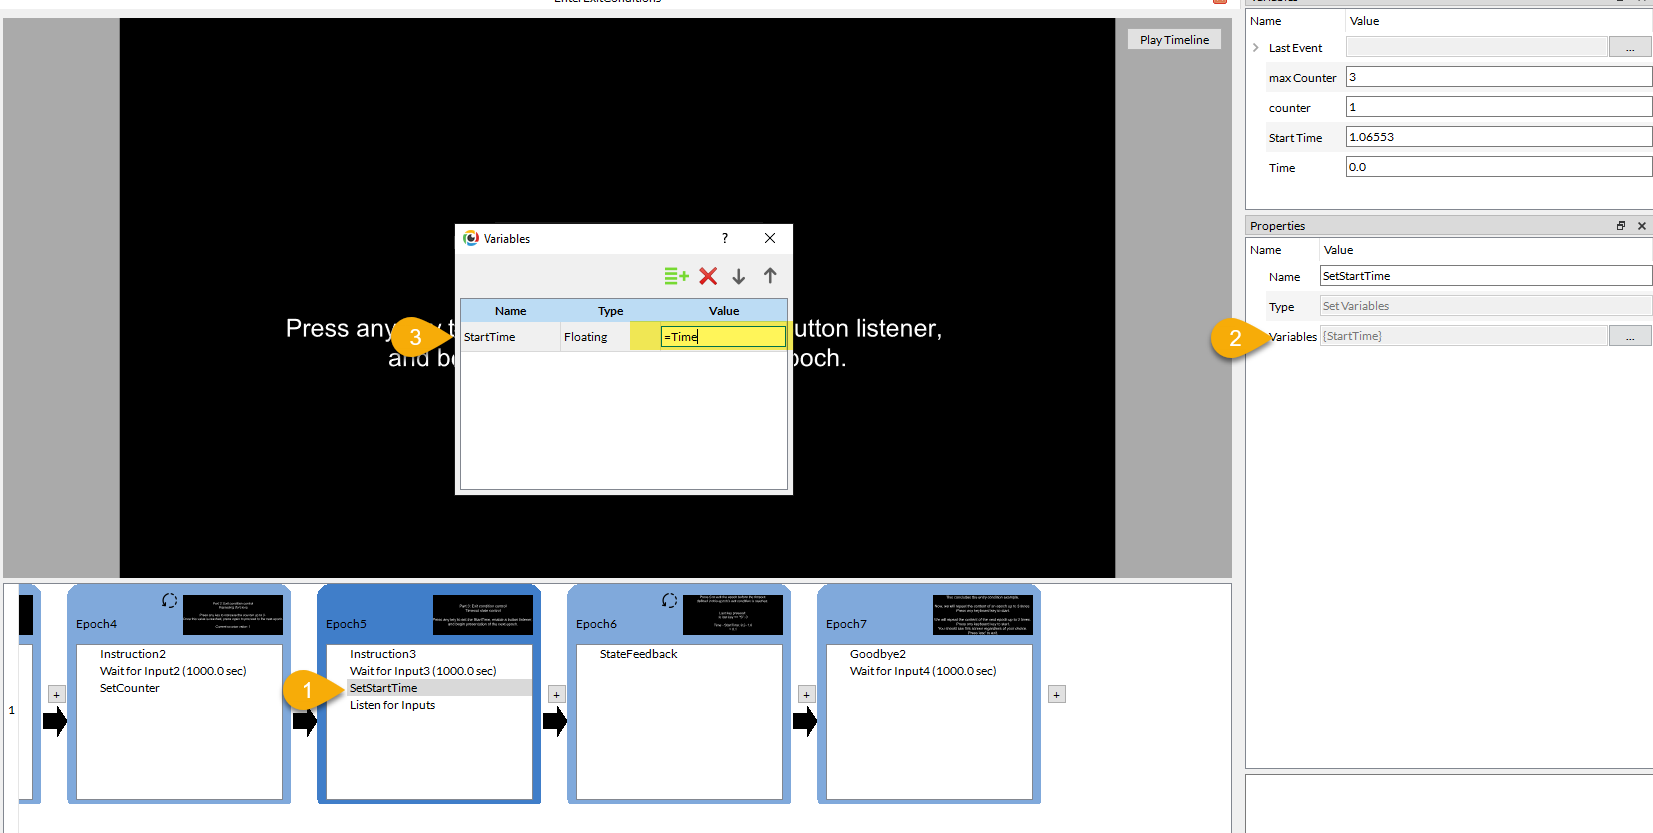Click the loop icon on Epoch4
The width and height of the screenshot is (1653, 833).
(169, 600)
